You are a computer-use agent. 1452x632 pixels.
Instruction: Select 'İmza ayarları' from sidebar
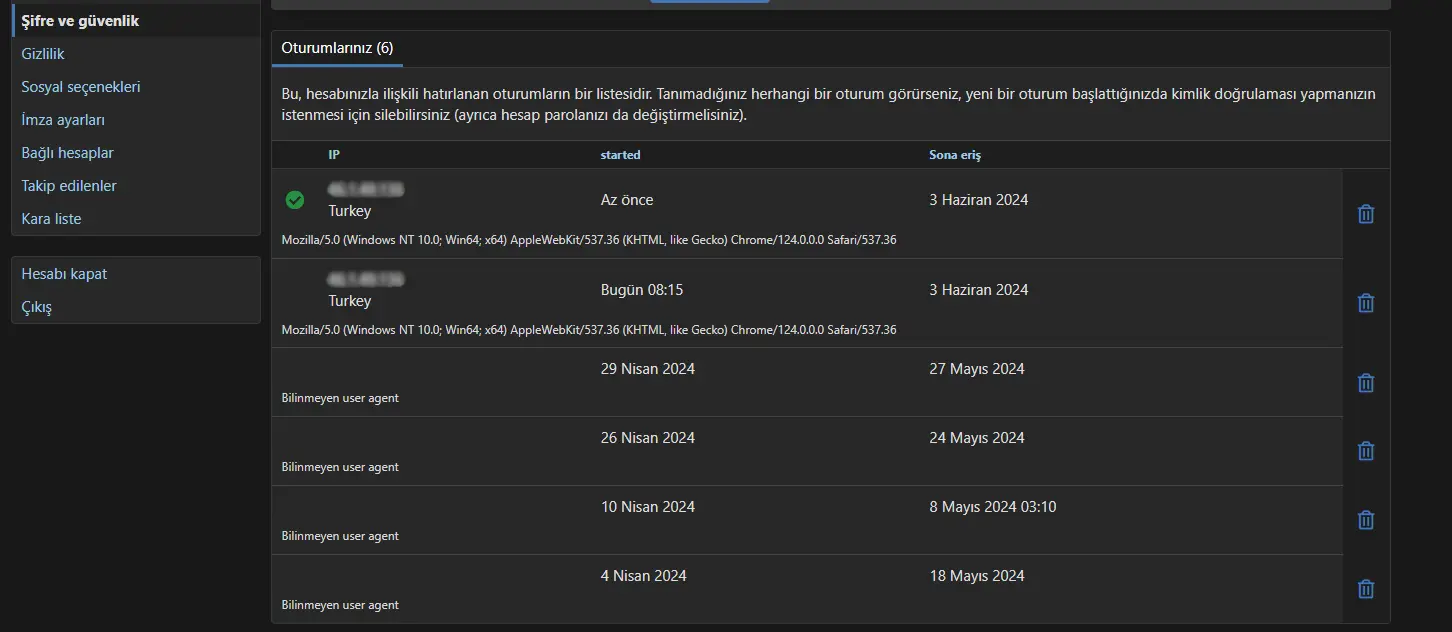click(63, 120)
